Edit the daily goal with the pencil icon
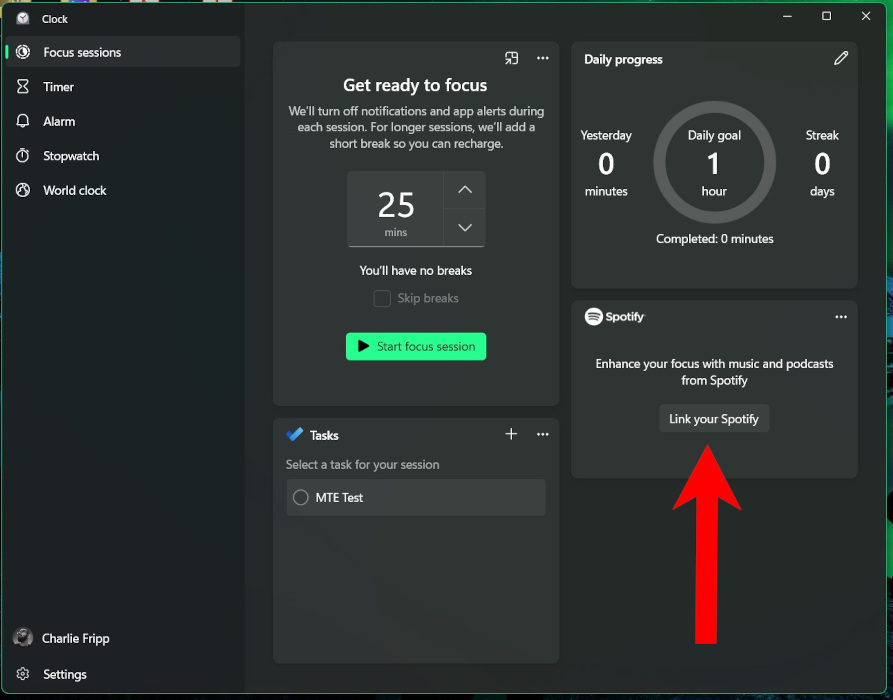 click(x=841, y=58)
